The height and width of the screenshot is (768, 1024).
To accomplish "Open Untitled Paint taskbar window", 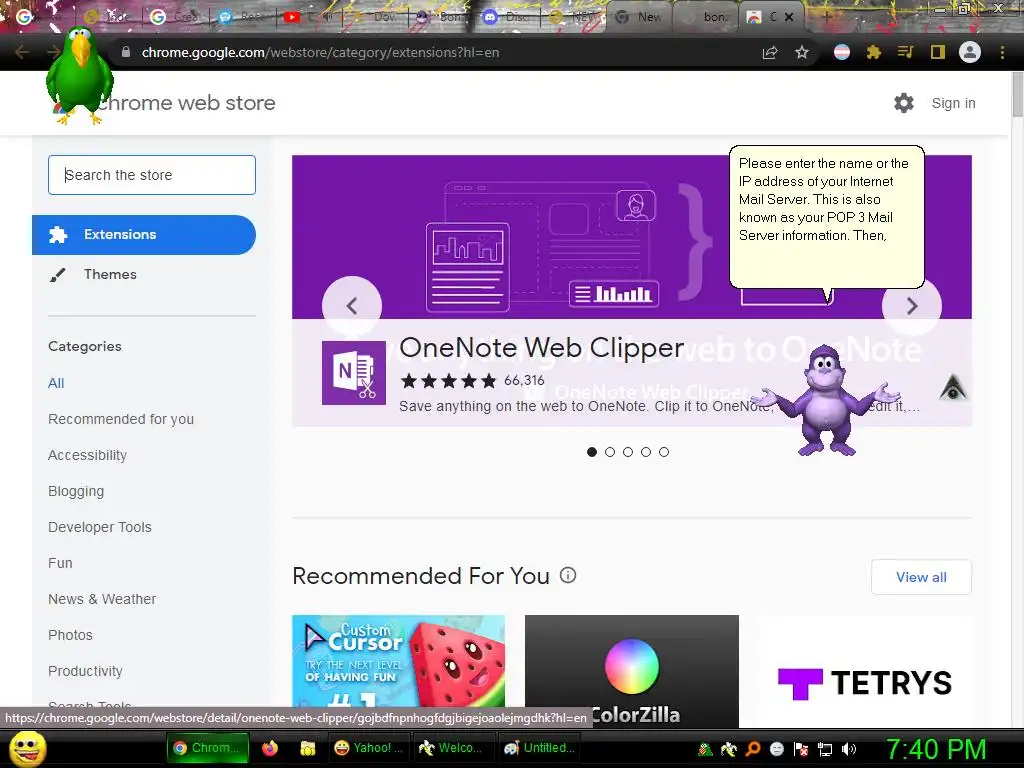I will (x=540, y=748).
